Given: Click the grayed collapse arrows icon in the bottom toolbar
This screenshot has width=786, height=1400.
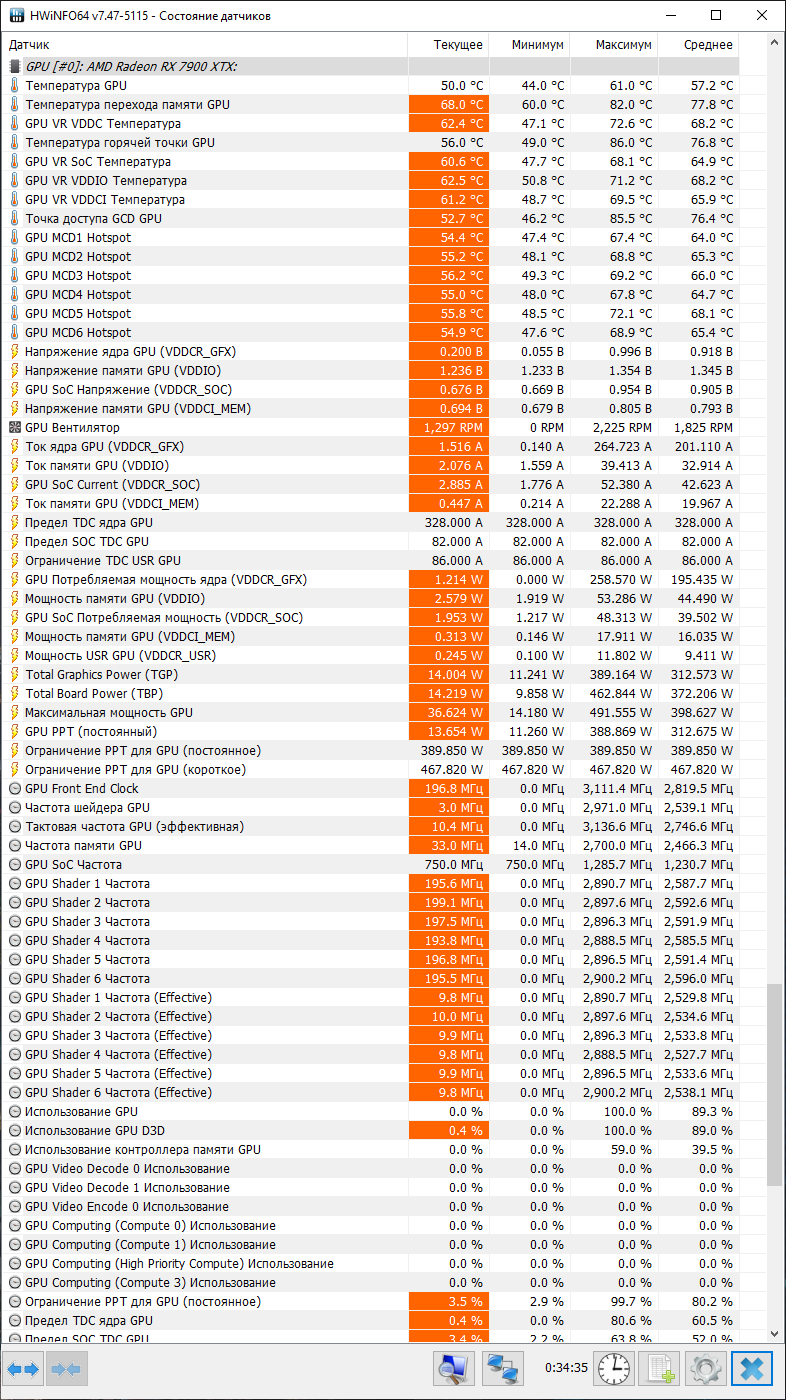Looking at the screenshot, I should 66,1367.
